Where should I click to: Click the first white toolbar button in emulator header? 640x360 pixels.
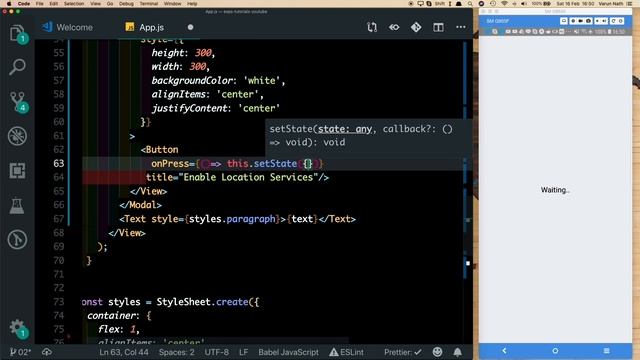coord(564,21)
